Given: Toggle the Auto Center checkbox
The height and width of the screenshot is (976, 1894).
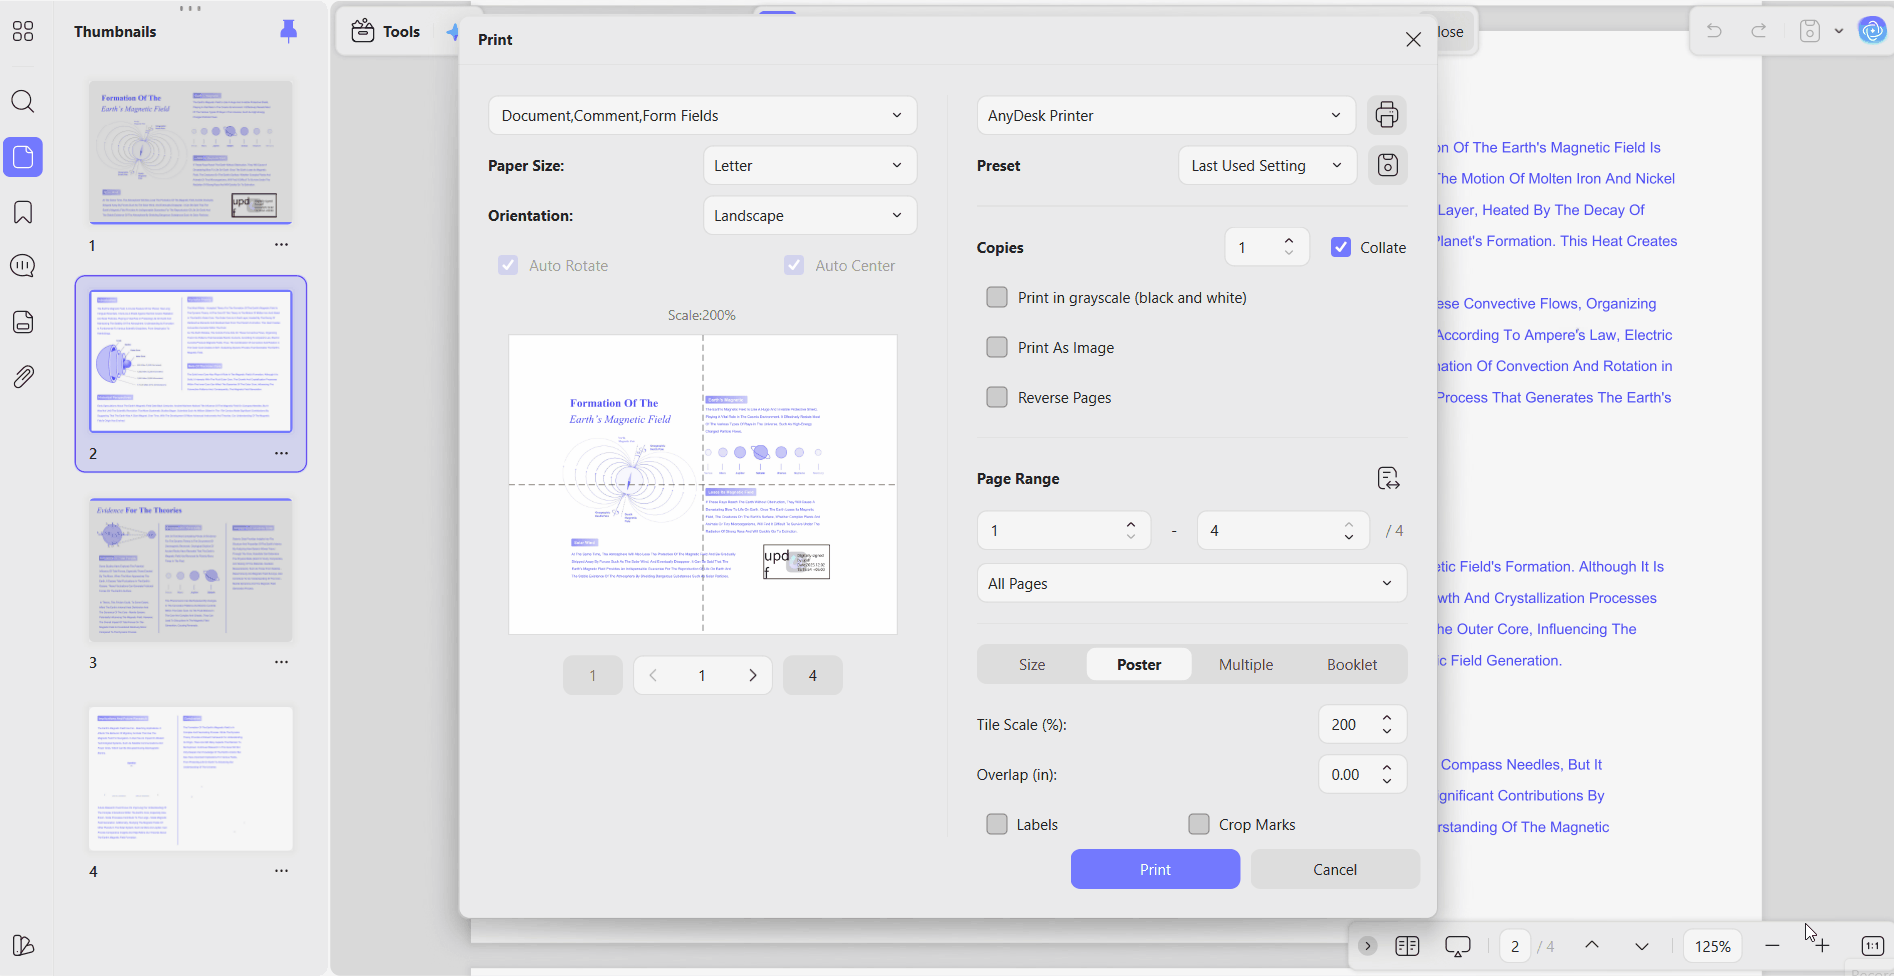Looking at the screenshot, I should 794,265.
